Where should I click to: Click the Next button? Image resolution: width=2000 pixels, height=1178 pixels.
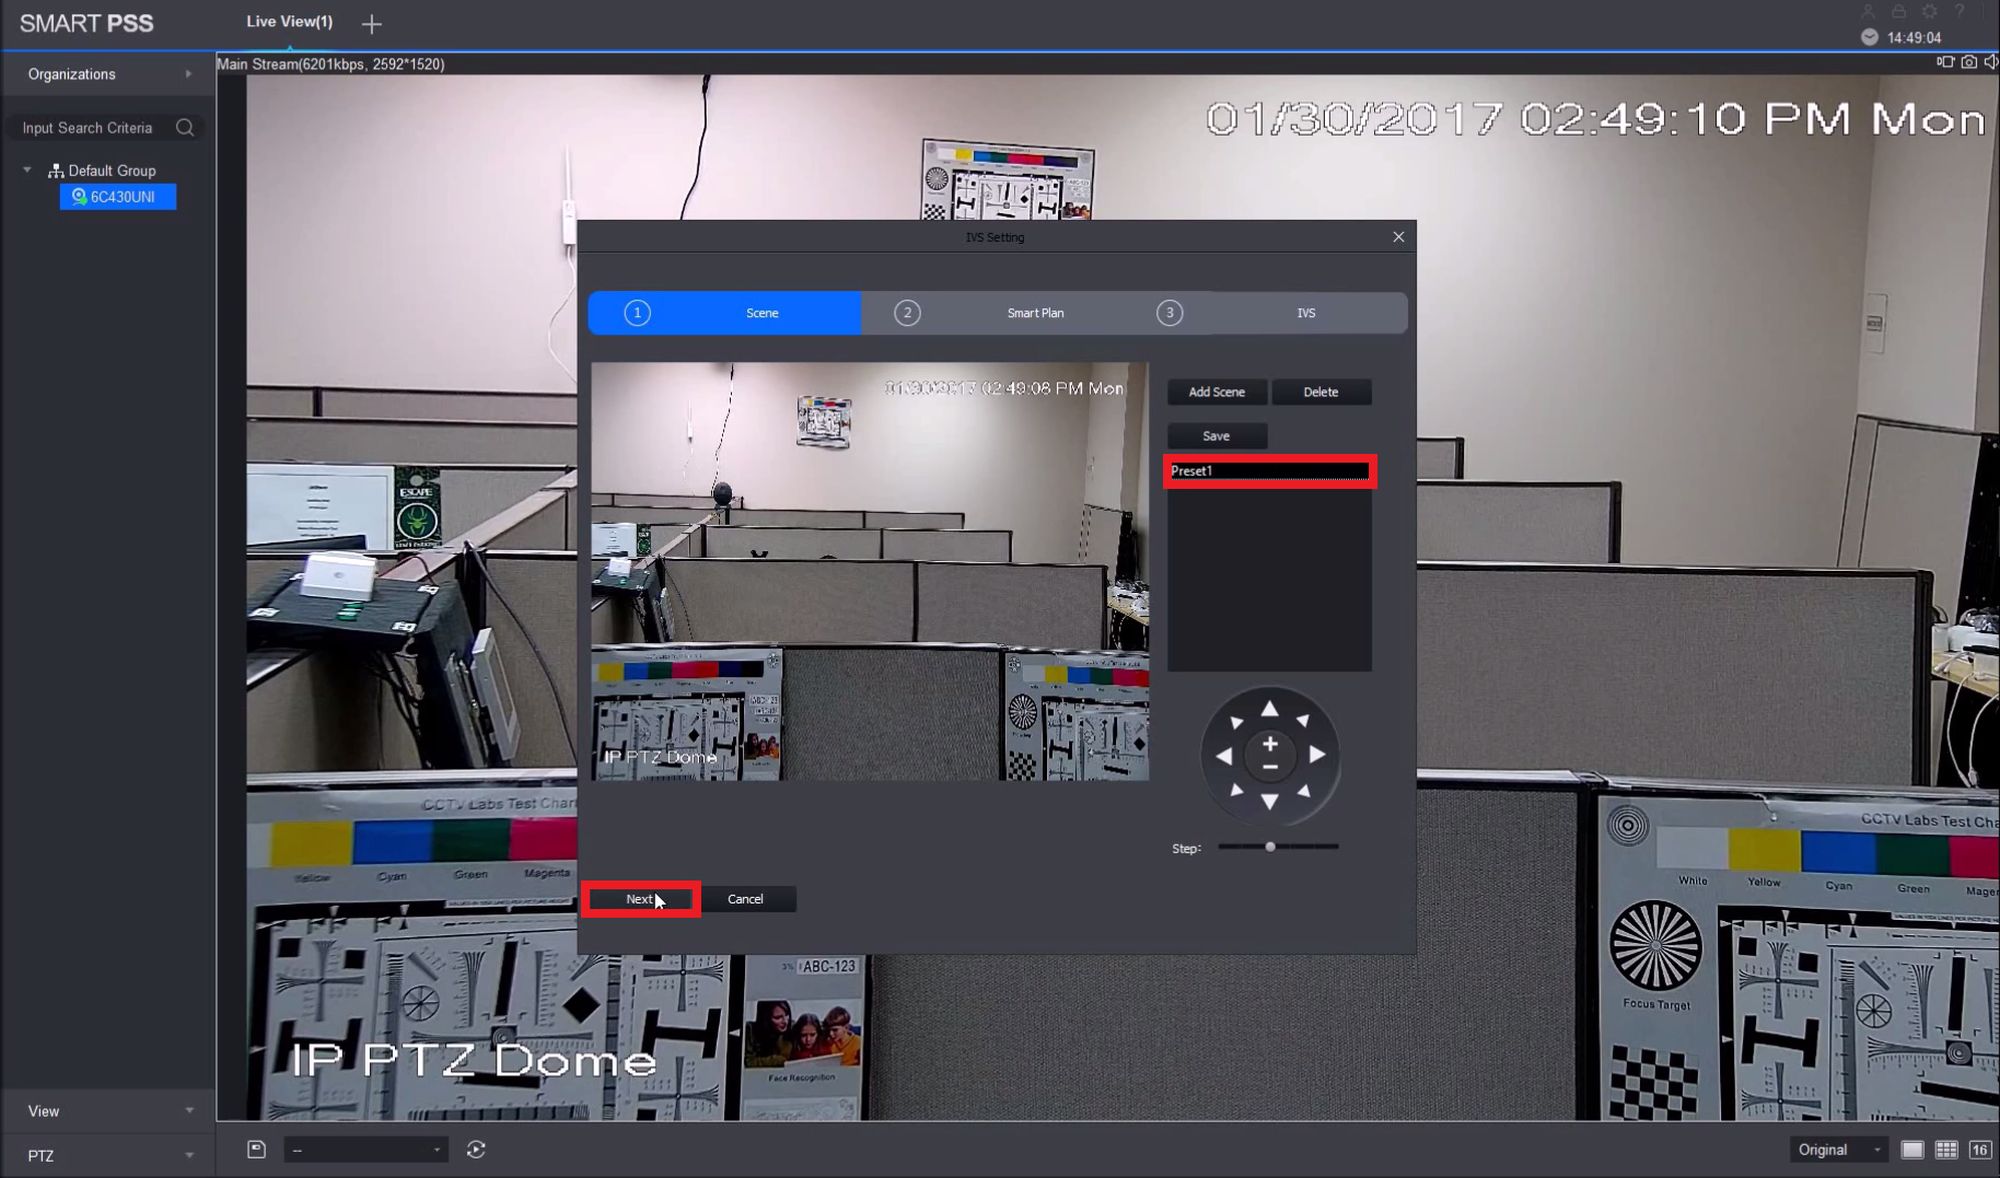(x=640, y=899)
